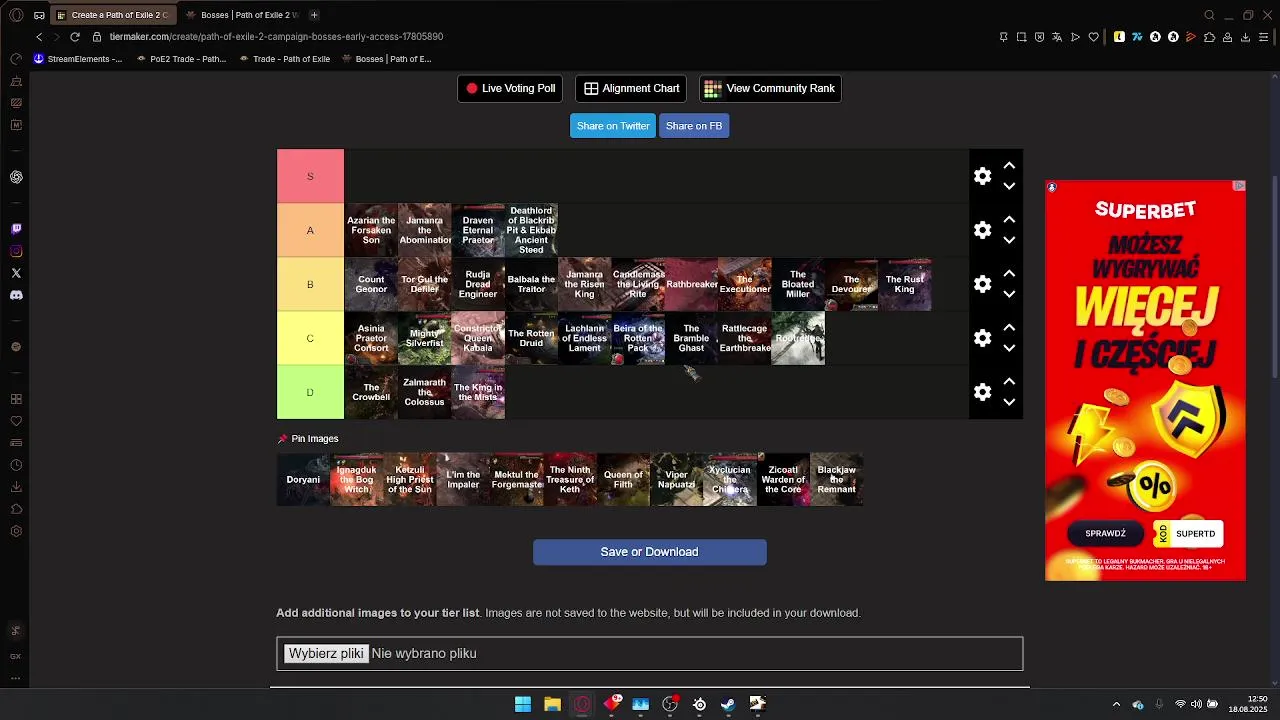Viewport: 1280px width, 720px height.
Task: Open translate page icon in toolbar
Action: click(x=1057, y=37)
